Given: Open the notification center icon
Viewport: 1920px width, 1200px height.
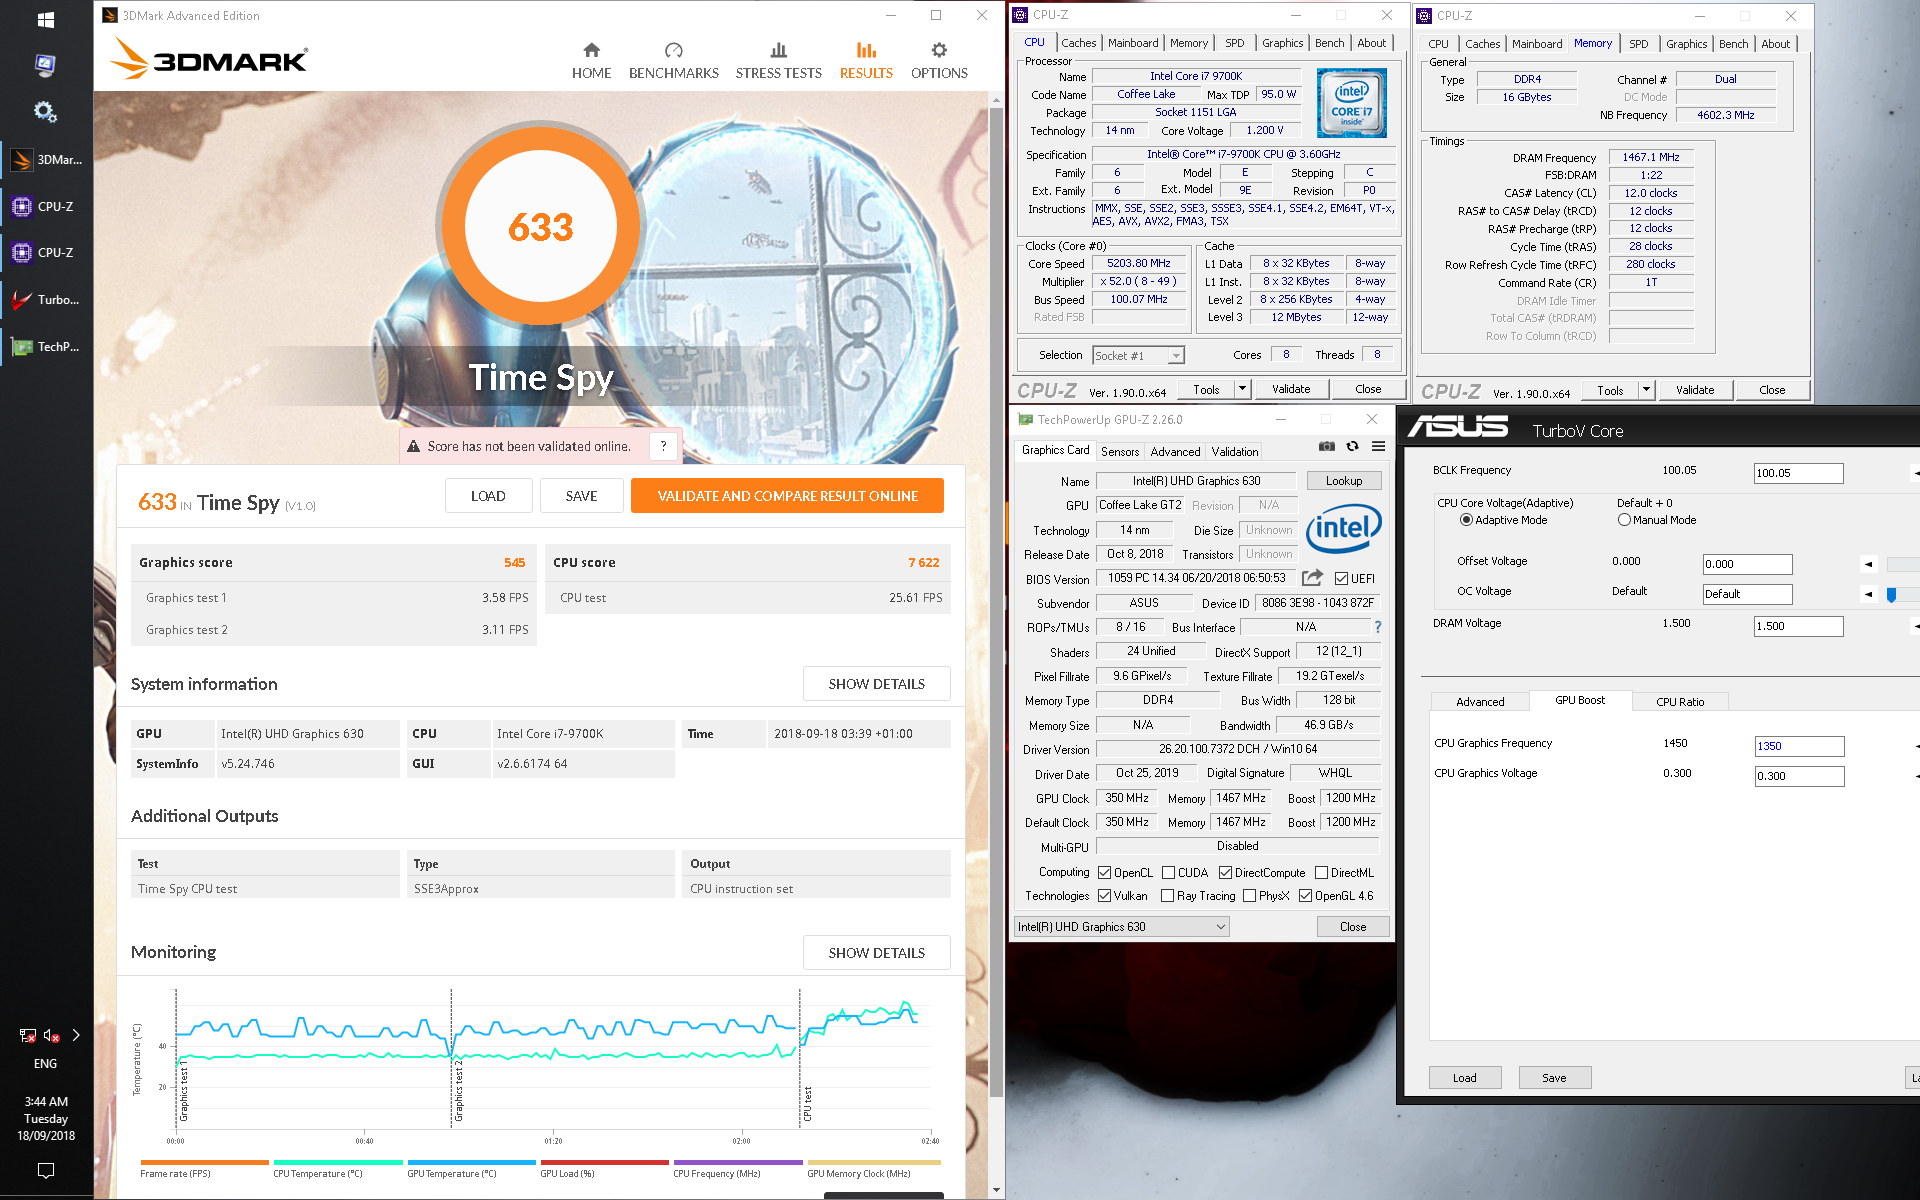Looking at the screenshot, I should coord(45,1170).
